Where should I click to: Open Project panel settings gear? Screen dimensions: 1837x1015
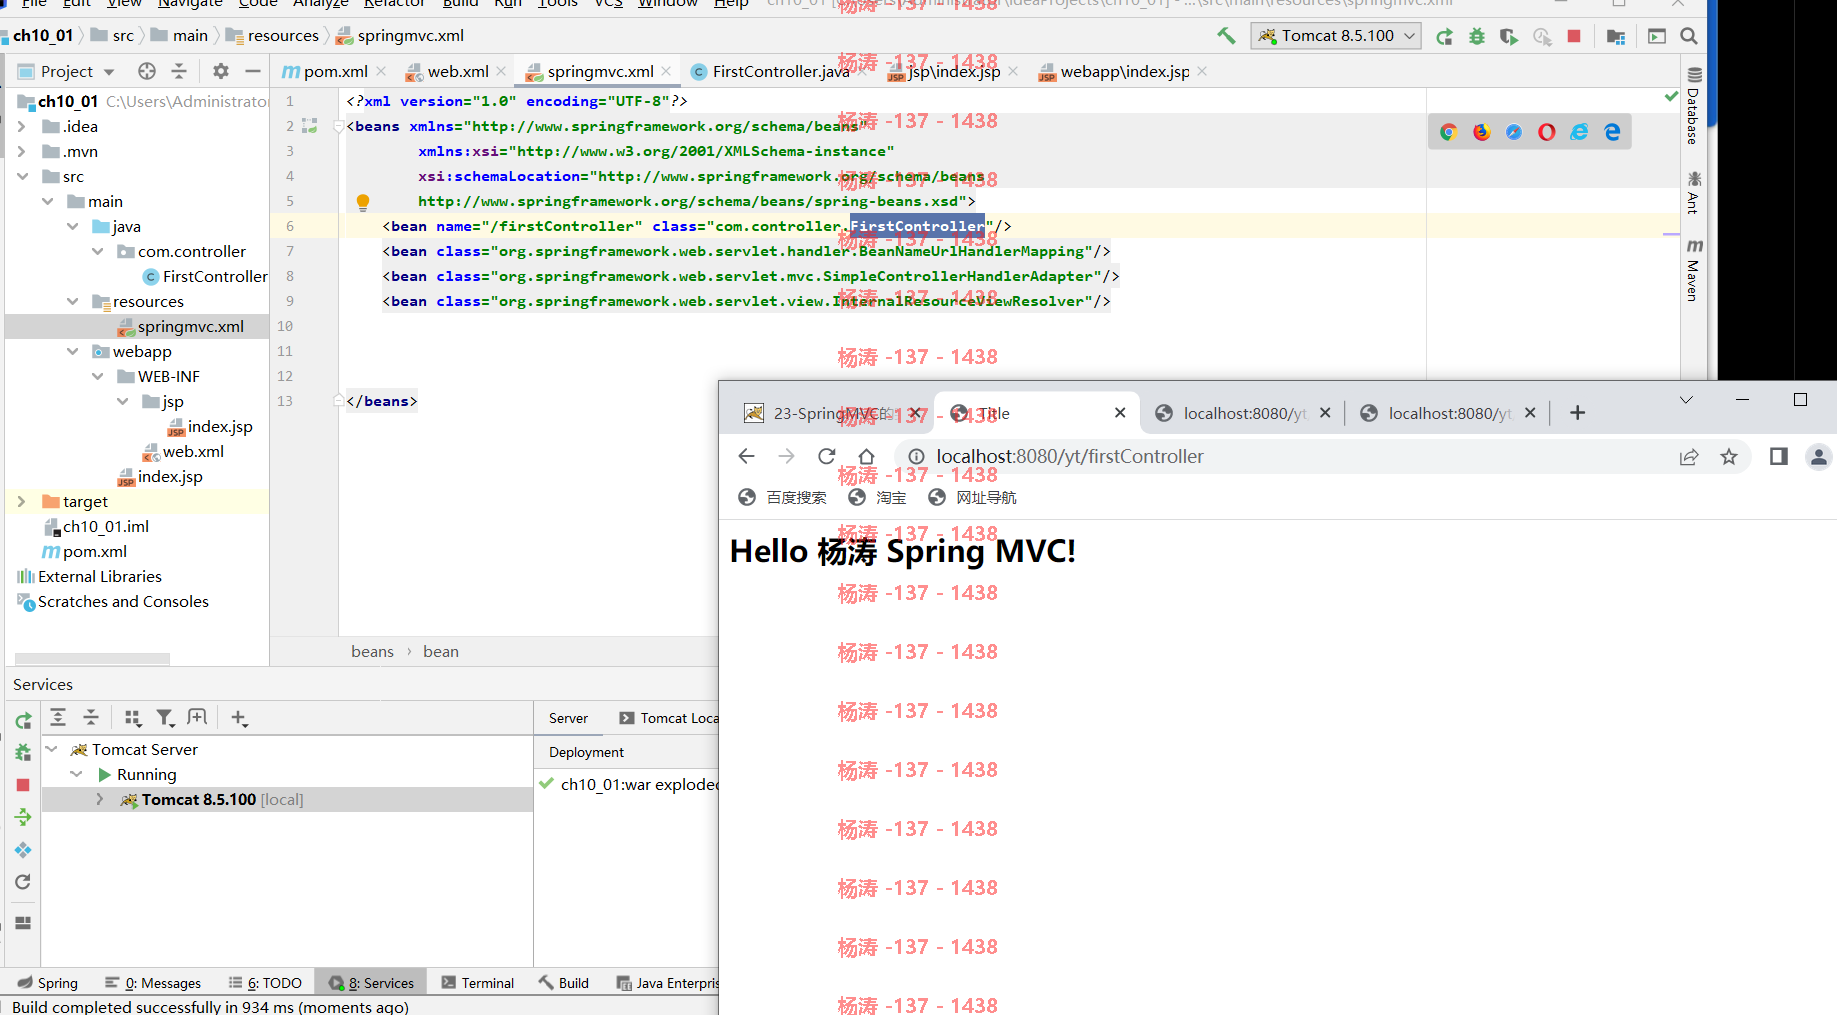221,71
